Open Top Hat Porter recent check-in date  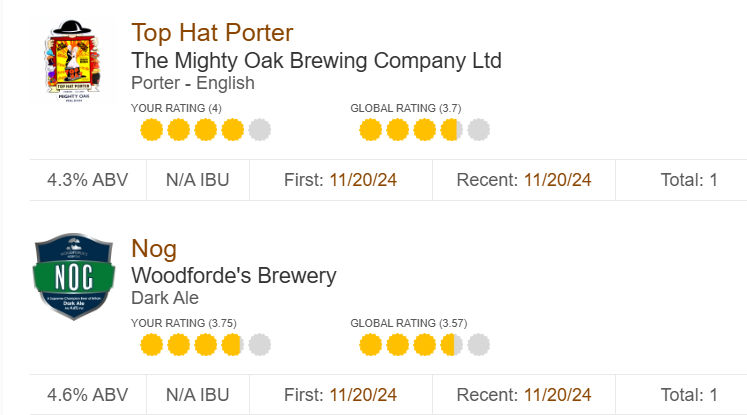coord(557,180)
